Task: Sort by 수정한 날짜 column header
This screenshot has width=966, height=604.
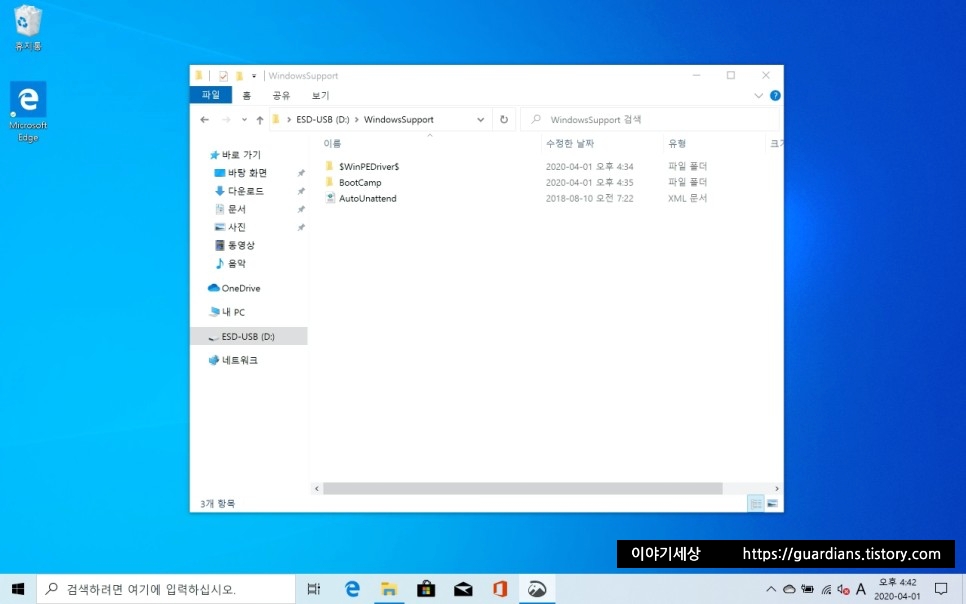Action: tap(570, 144)
